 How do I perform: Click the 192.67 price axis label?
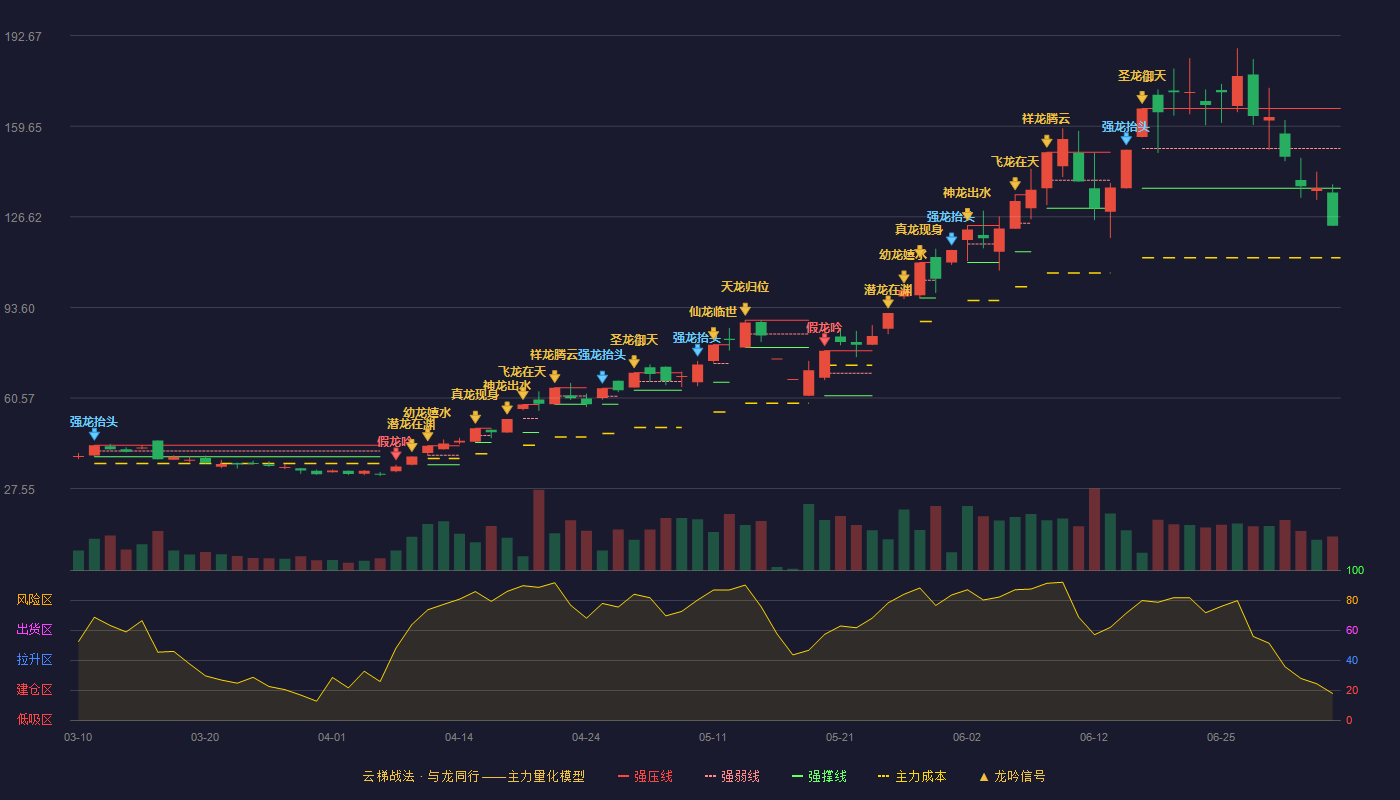click(23, 37)
